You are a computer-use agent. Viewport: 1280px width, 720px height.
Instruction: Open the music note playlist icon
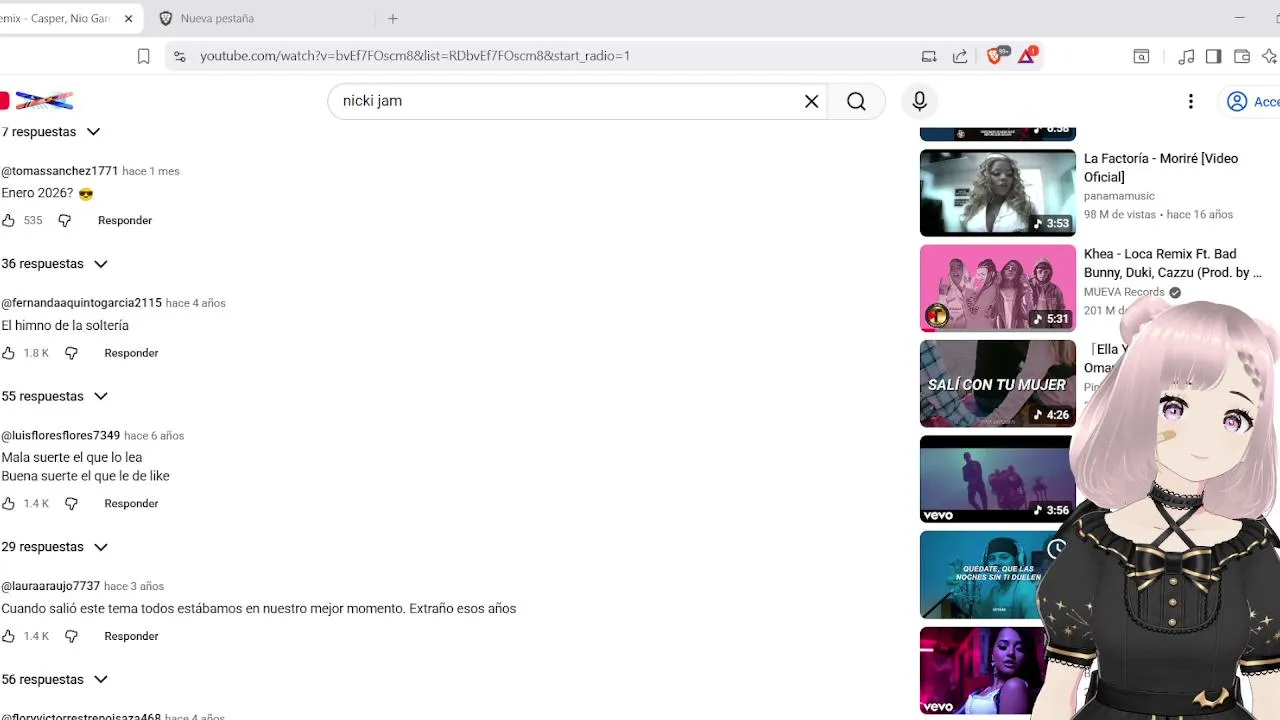point(1186,56)
